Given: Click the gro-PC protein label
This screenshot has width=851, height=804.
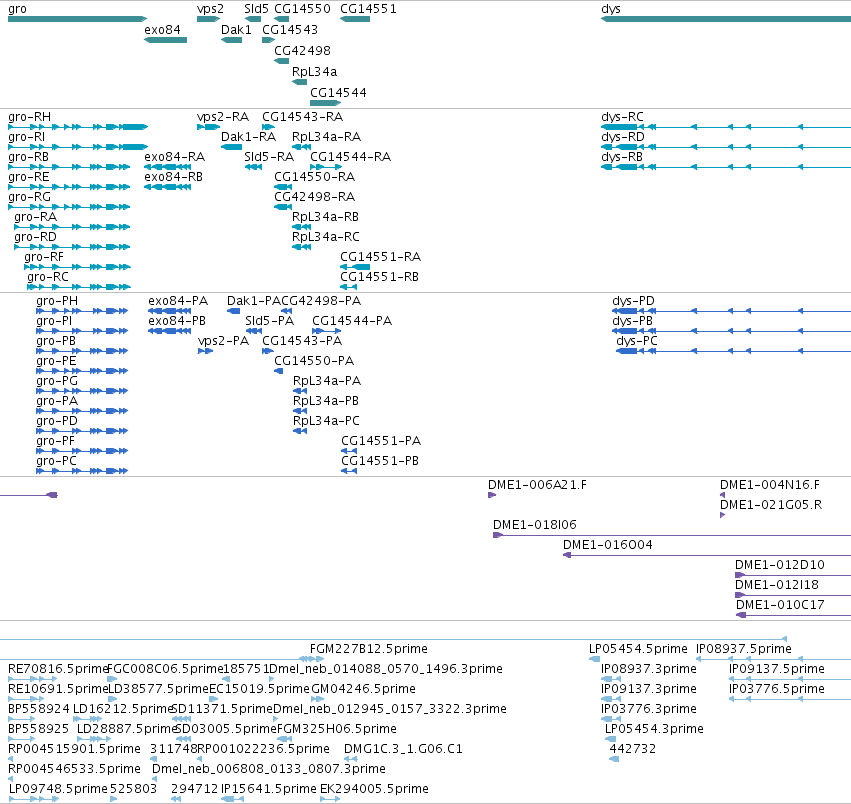Looking at the screenshot, I should click(x=56, y=461).
